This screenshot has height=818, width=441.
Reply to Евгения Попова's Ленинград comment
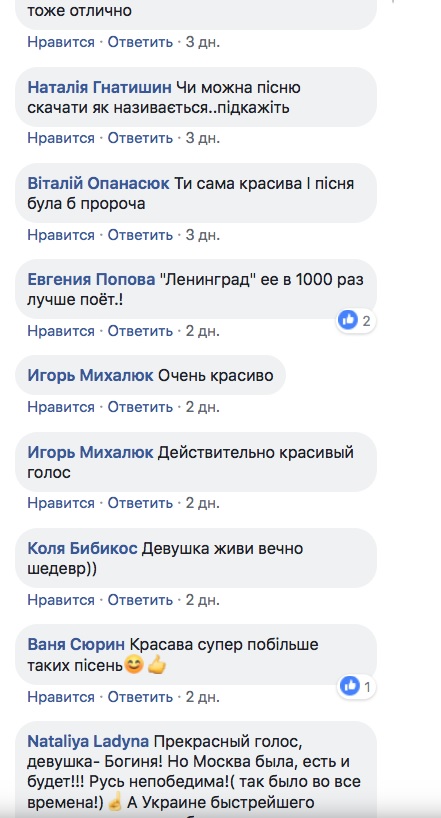point(140,331)
